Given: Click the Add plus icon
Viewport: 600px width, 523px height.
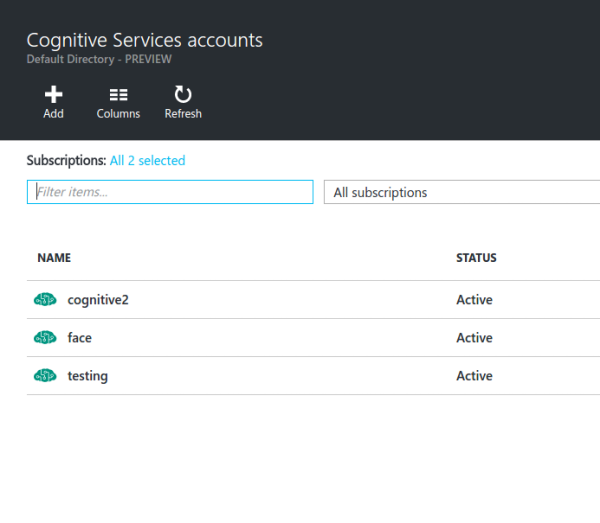Looking at the screenshot, I should point(54,94).
